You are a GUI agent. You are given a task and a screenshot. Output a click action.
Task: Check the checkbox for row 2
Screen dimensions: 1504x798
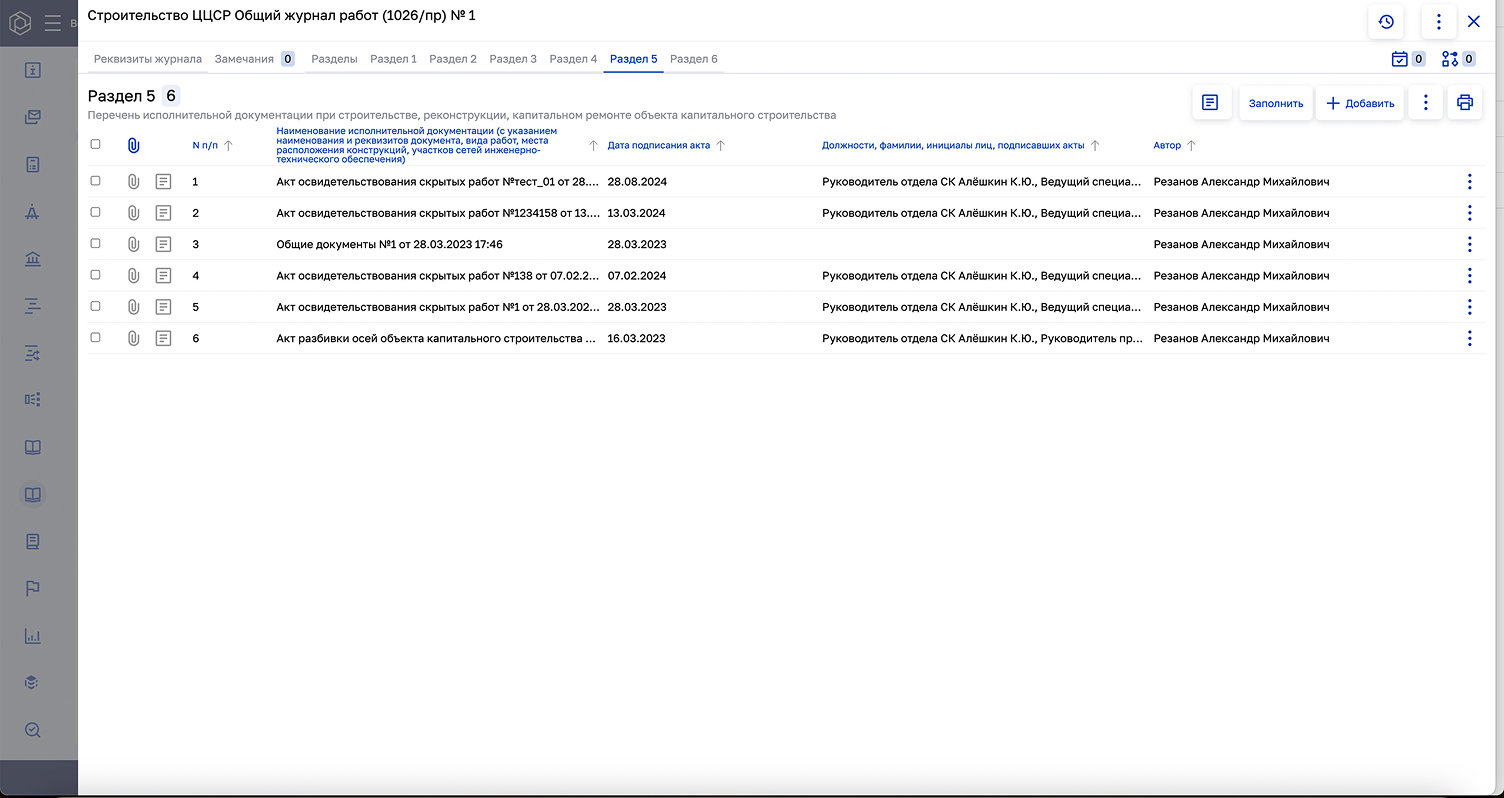coord(96,212)
